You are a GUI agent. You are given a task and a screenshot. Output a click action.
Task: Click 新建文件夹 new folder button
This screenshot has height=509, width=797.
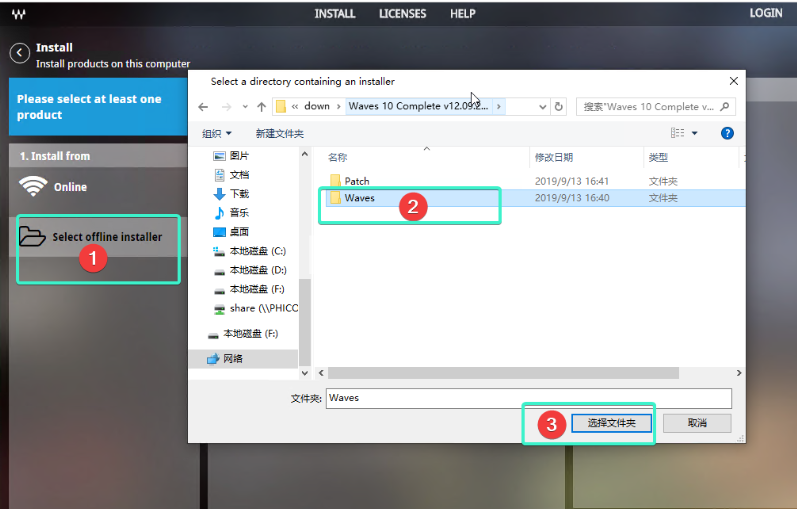pyautogui.click(x=280, y=134)
